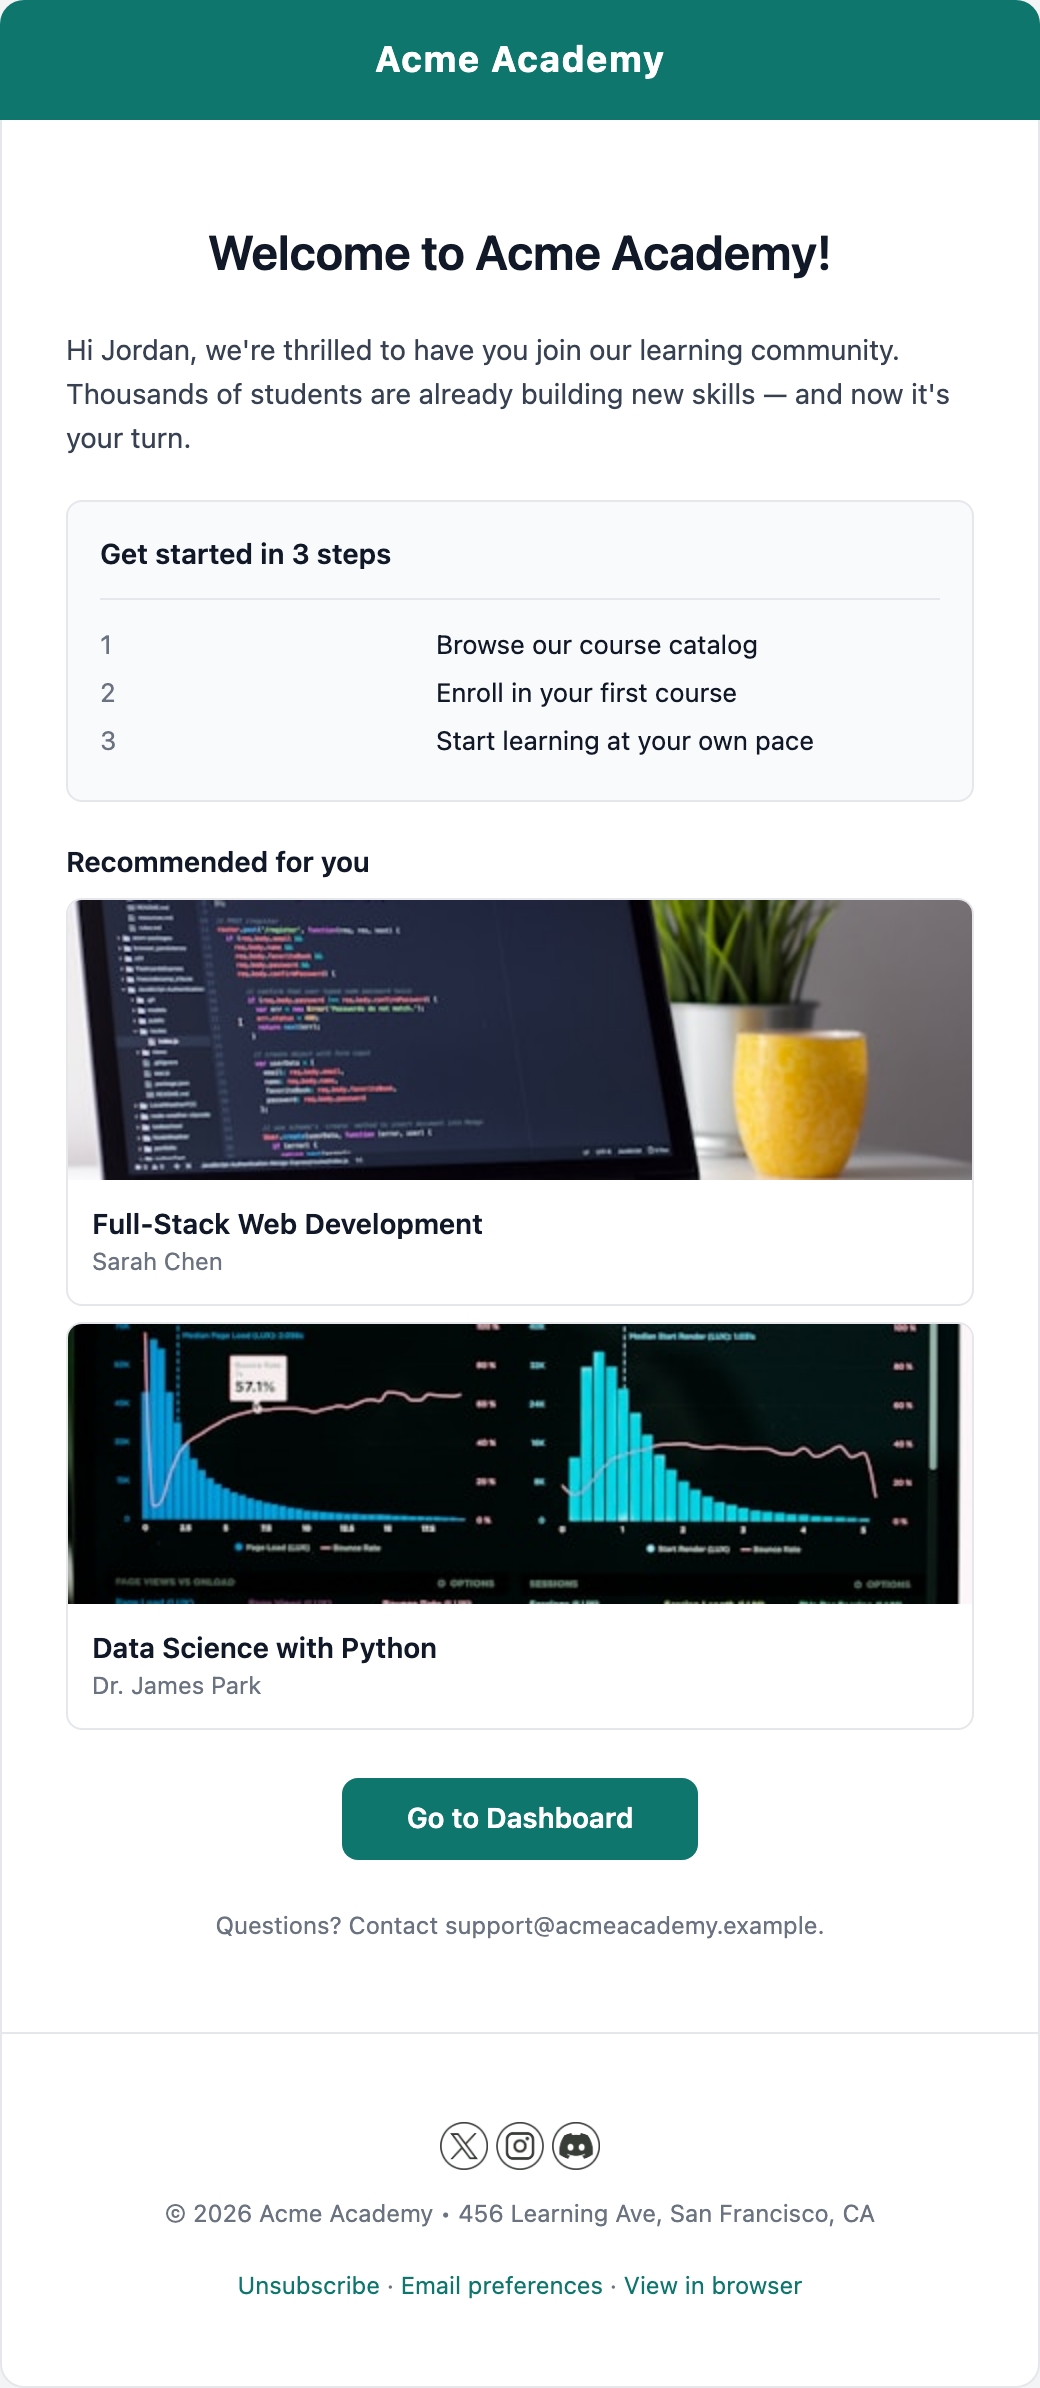Click the Go to Dashboard button

tap(520, 1819)
